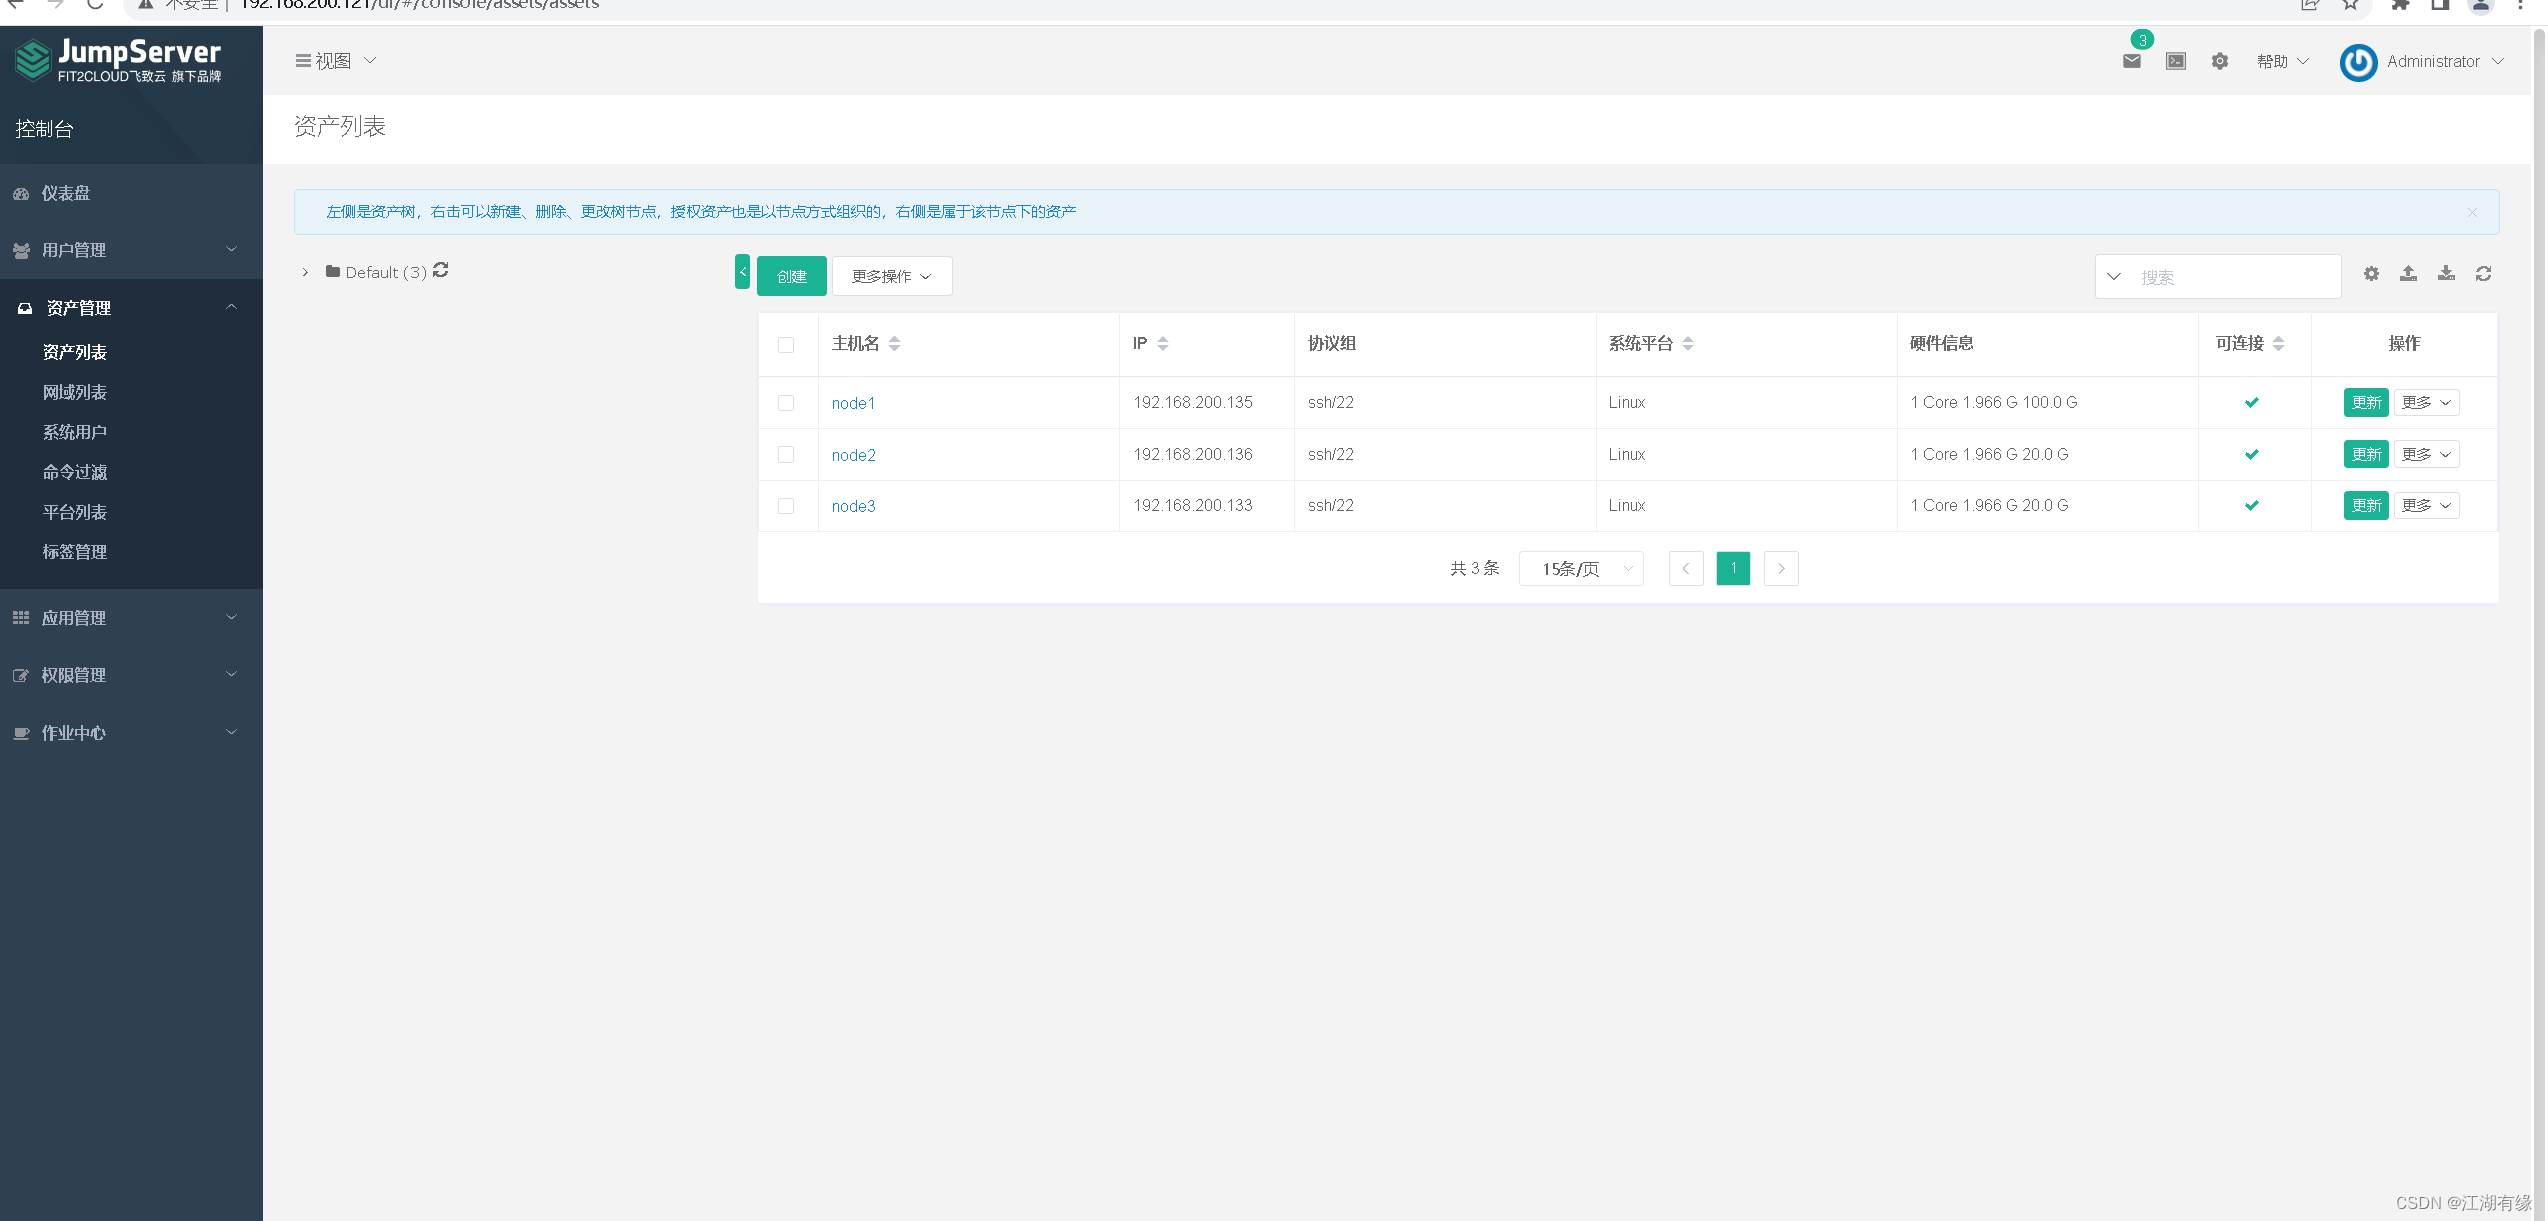Click browser share page icon

[x=2309, y=5]
